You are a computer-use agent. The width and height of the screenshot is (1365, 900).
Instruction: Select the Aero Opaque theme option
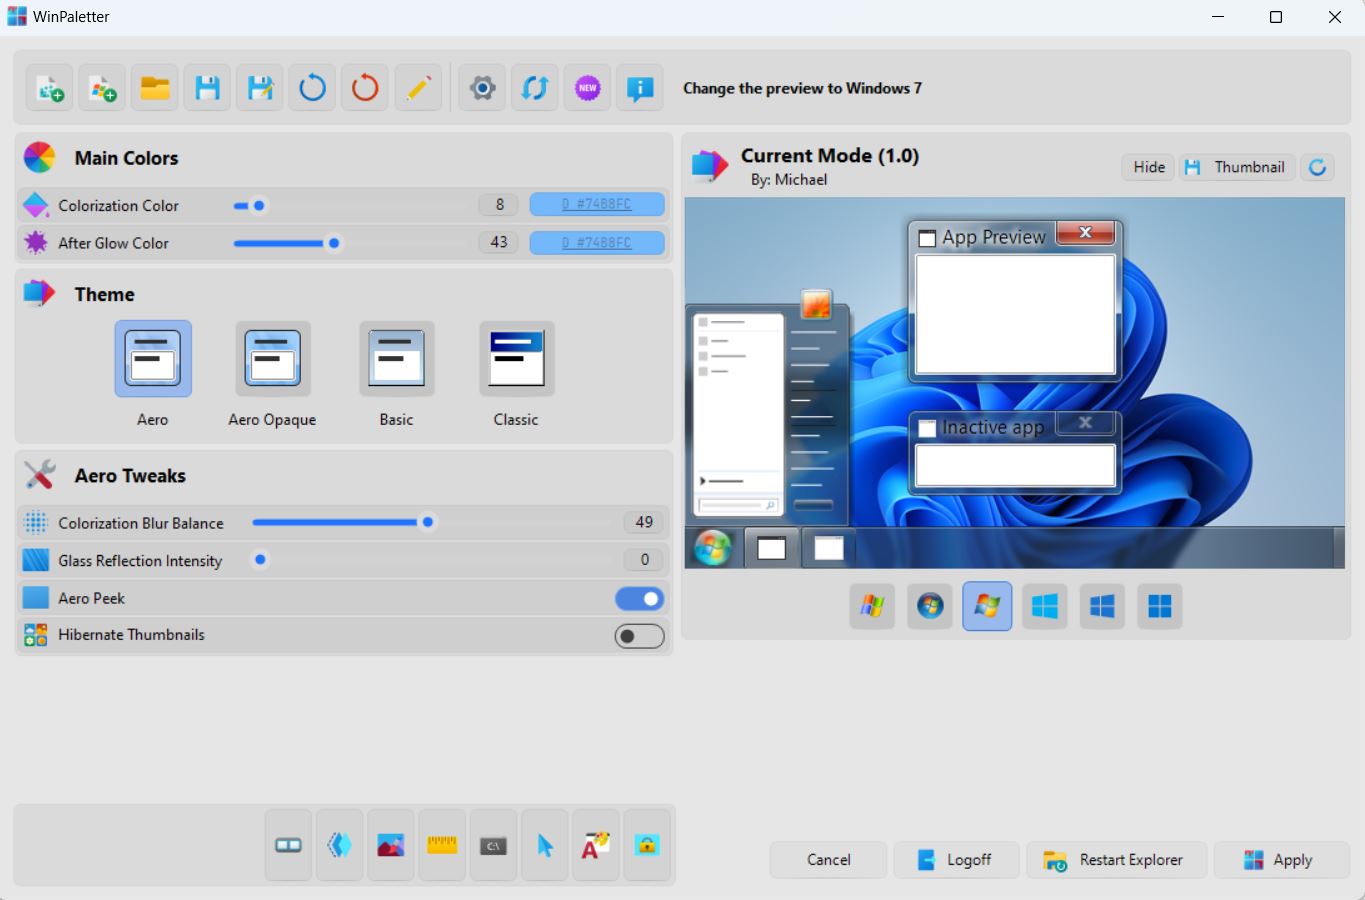(272, 360)
